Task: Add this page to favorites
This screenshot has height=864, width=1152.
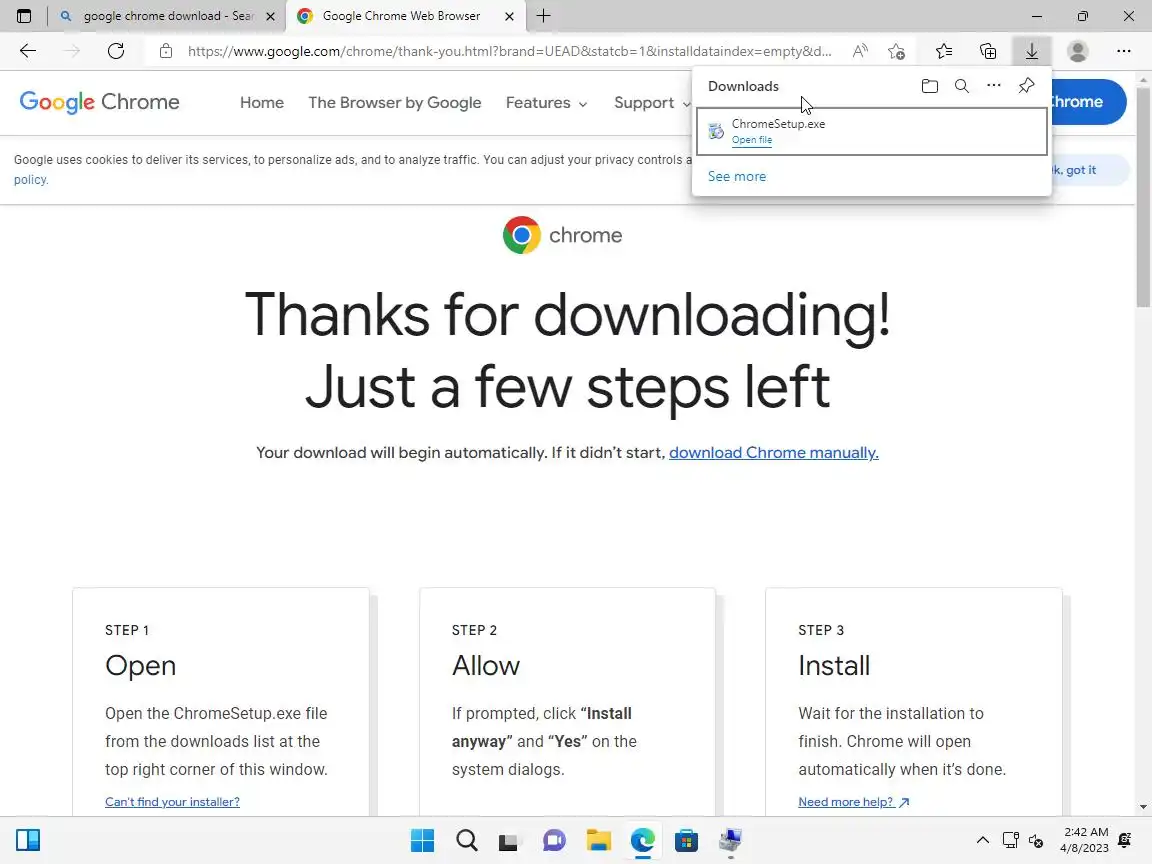Action: click(896, 51)
